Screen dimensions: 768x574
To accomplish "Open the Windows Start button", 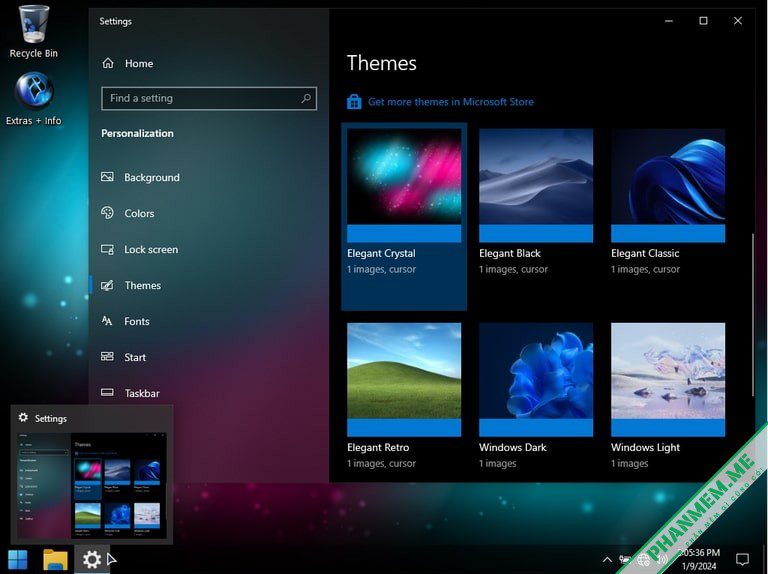I will 18,560.
